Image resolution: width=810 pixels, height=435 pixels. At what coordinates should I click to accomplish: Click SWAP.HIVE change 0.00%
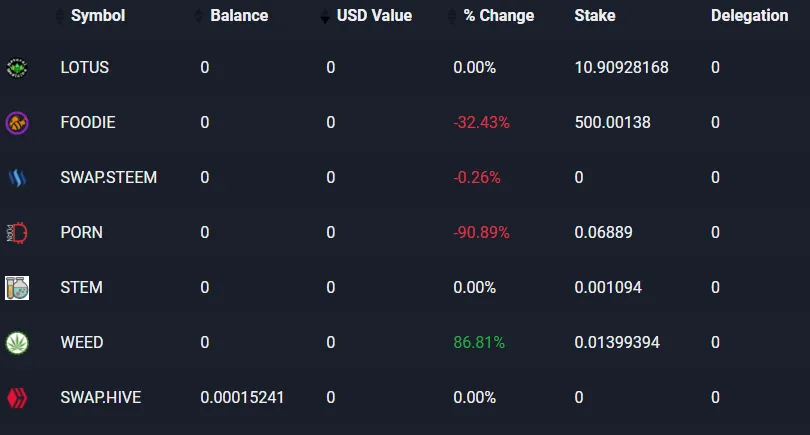pyautogui.click(x=475, y=398)
